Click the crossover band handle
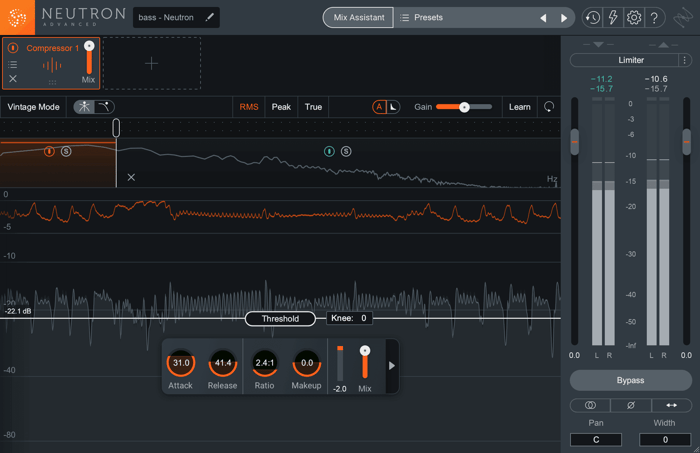The width and height of the screenshot is (700, 453). pyautogui.click(x=116, y=128)
